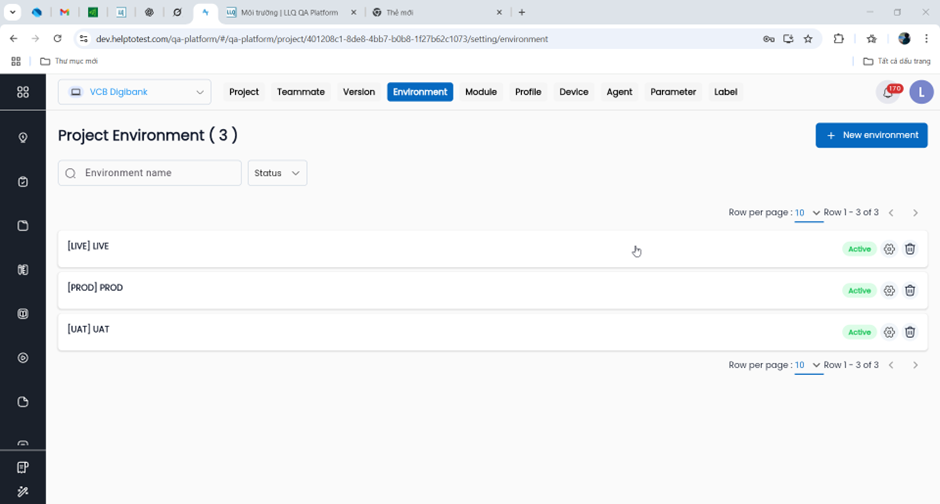
Task: Open settings for the LIVE environment
Action: pos(889,249)
